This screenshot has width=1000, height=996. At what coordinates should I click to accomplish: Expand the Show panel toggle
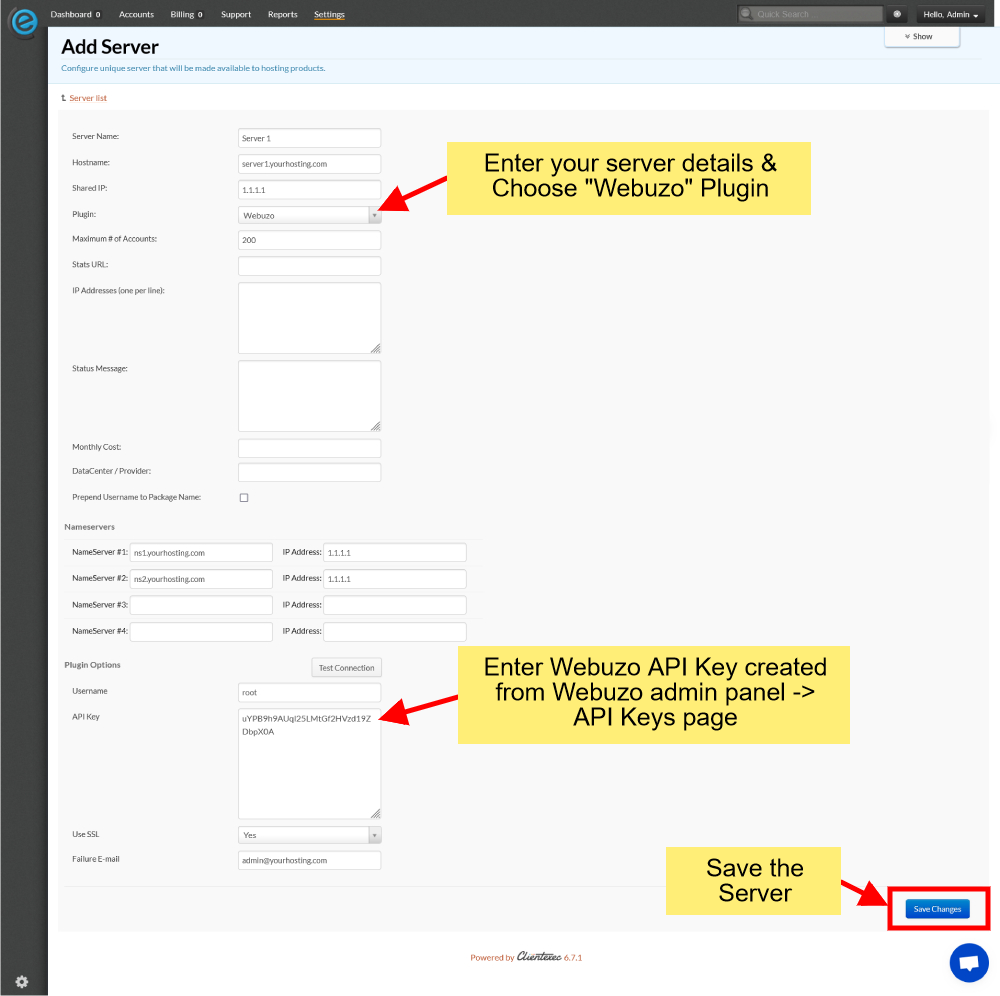[920, 36]
